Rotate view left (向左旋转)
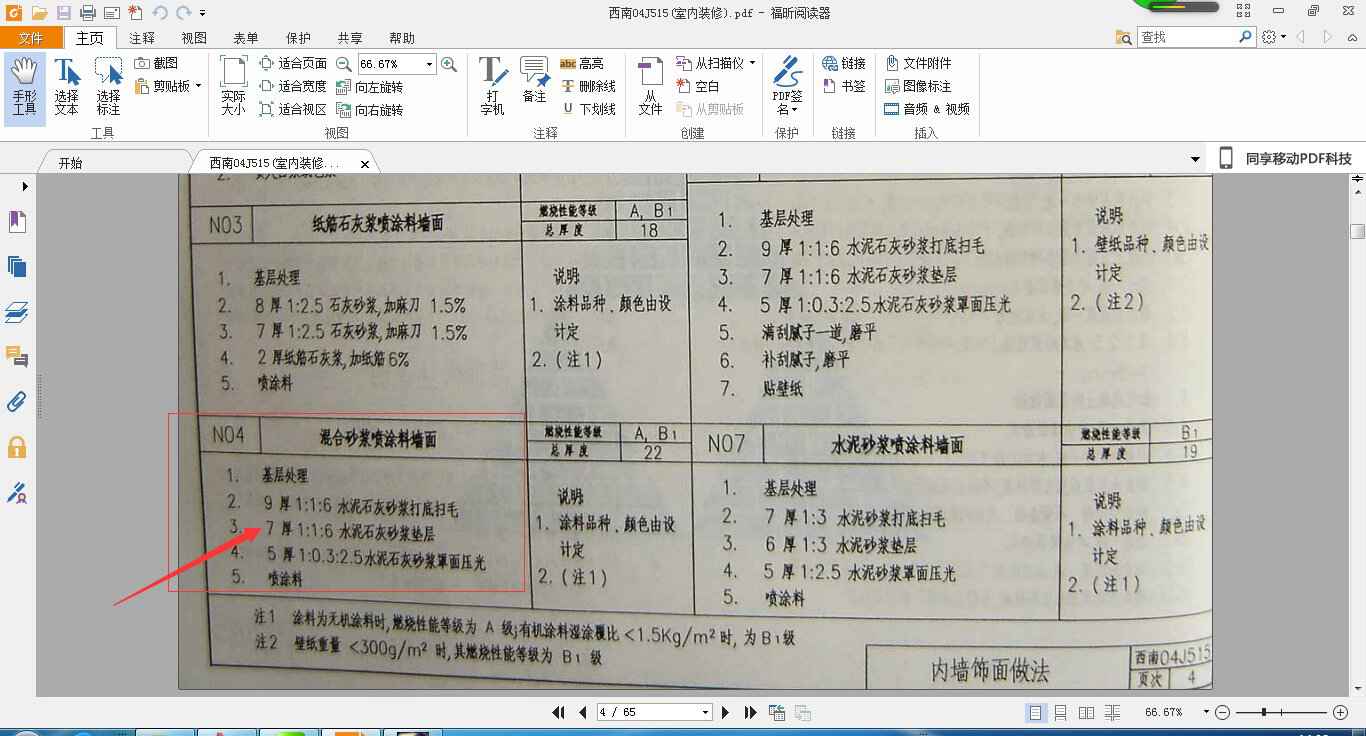Viewport: 1366px width, 736px height. 370,87
